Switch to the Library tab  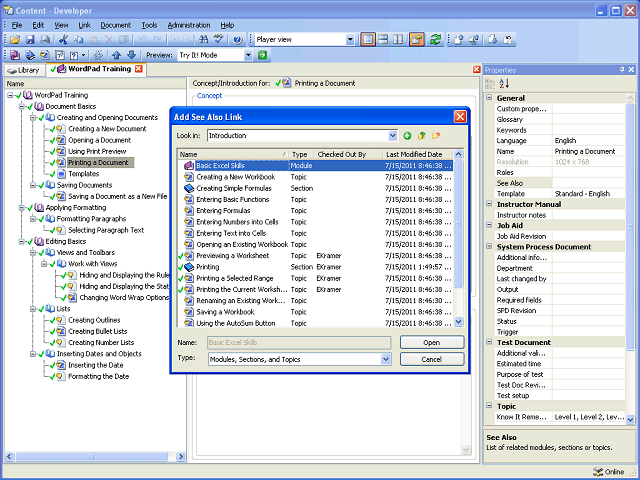pos(23,70)
